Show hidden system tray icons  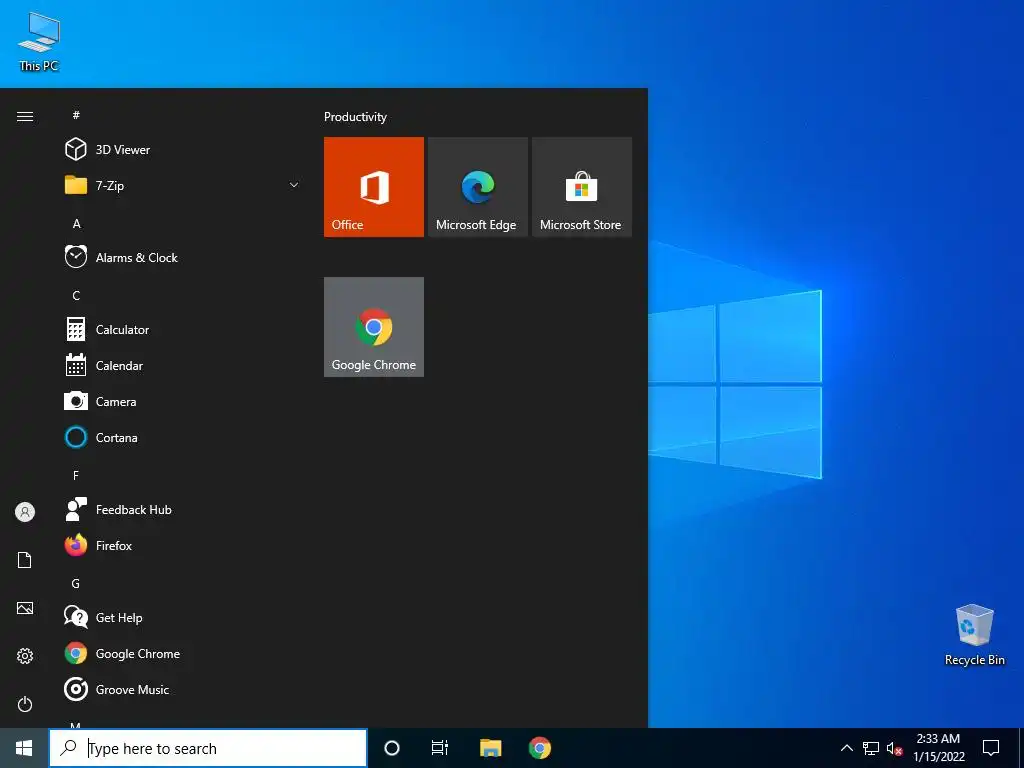pyautogui.click(x=846, y=748)
